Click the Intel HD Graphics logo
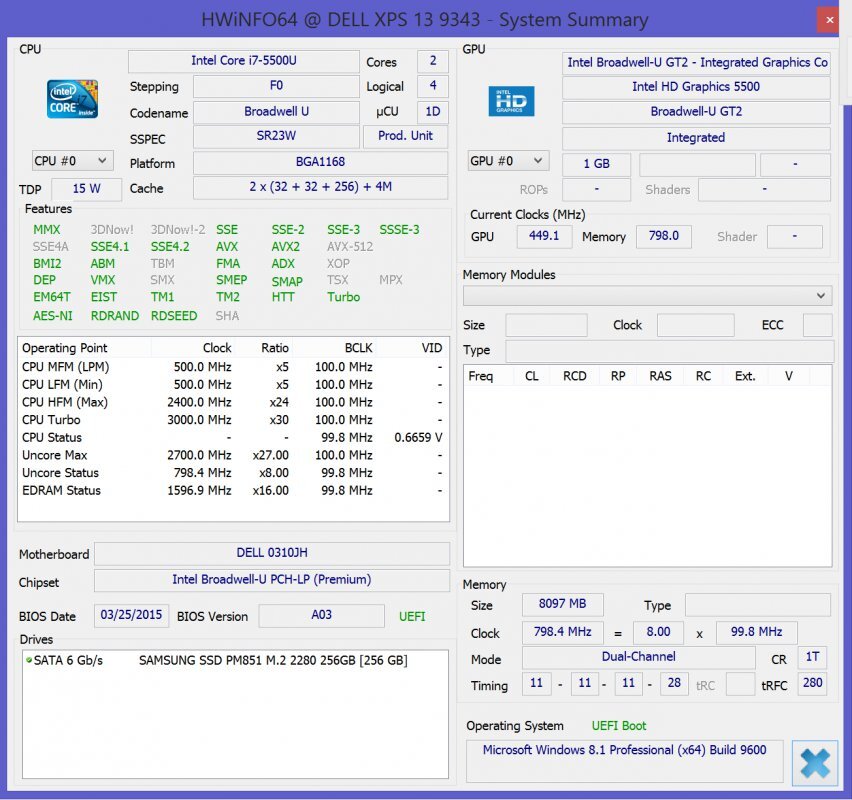Viewport: 852px width, 800px height. coord(511,101)
